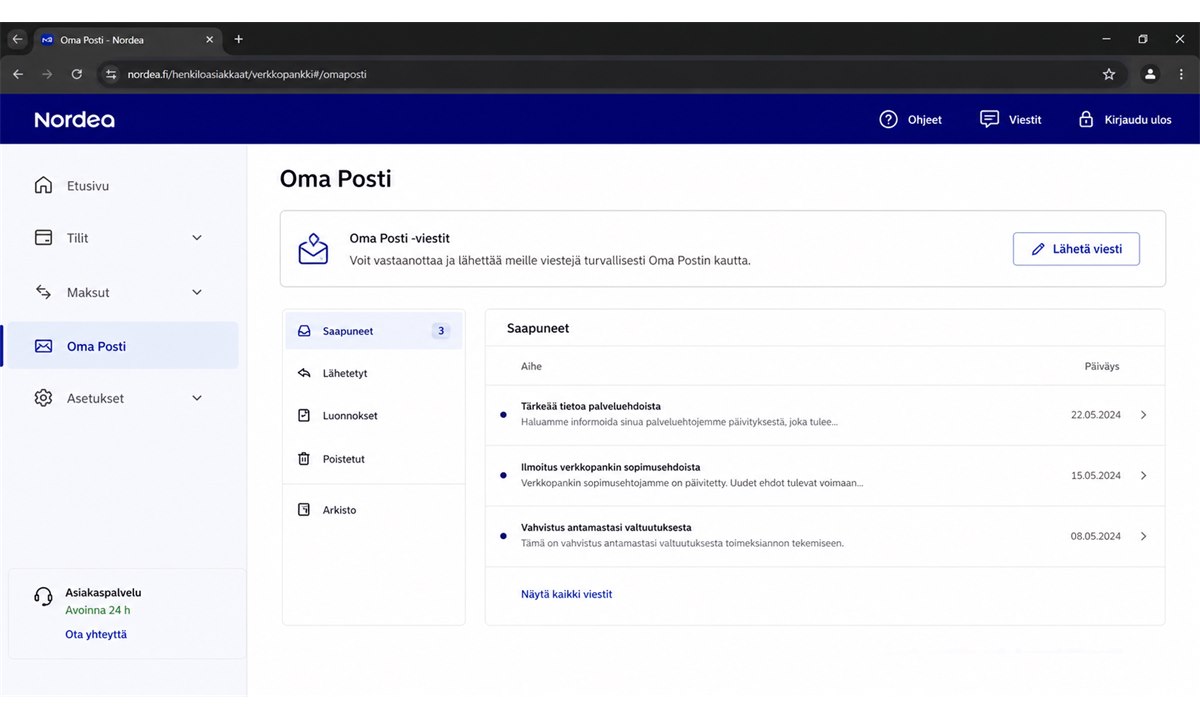Open Chrome three-dot menu
The height and width of the screenshot is (720, 1200).
tap(1181, 74)
